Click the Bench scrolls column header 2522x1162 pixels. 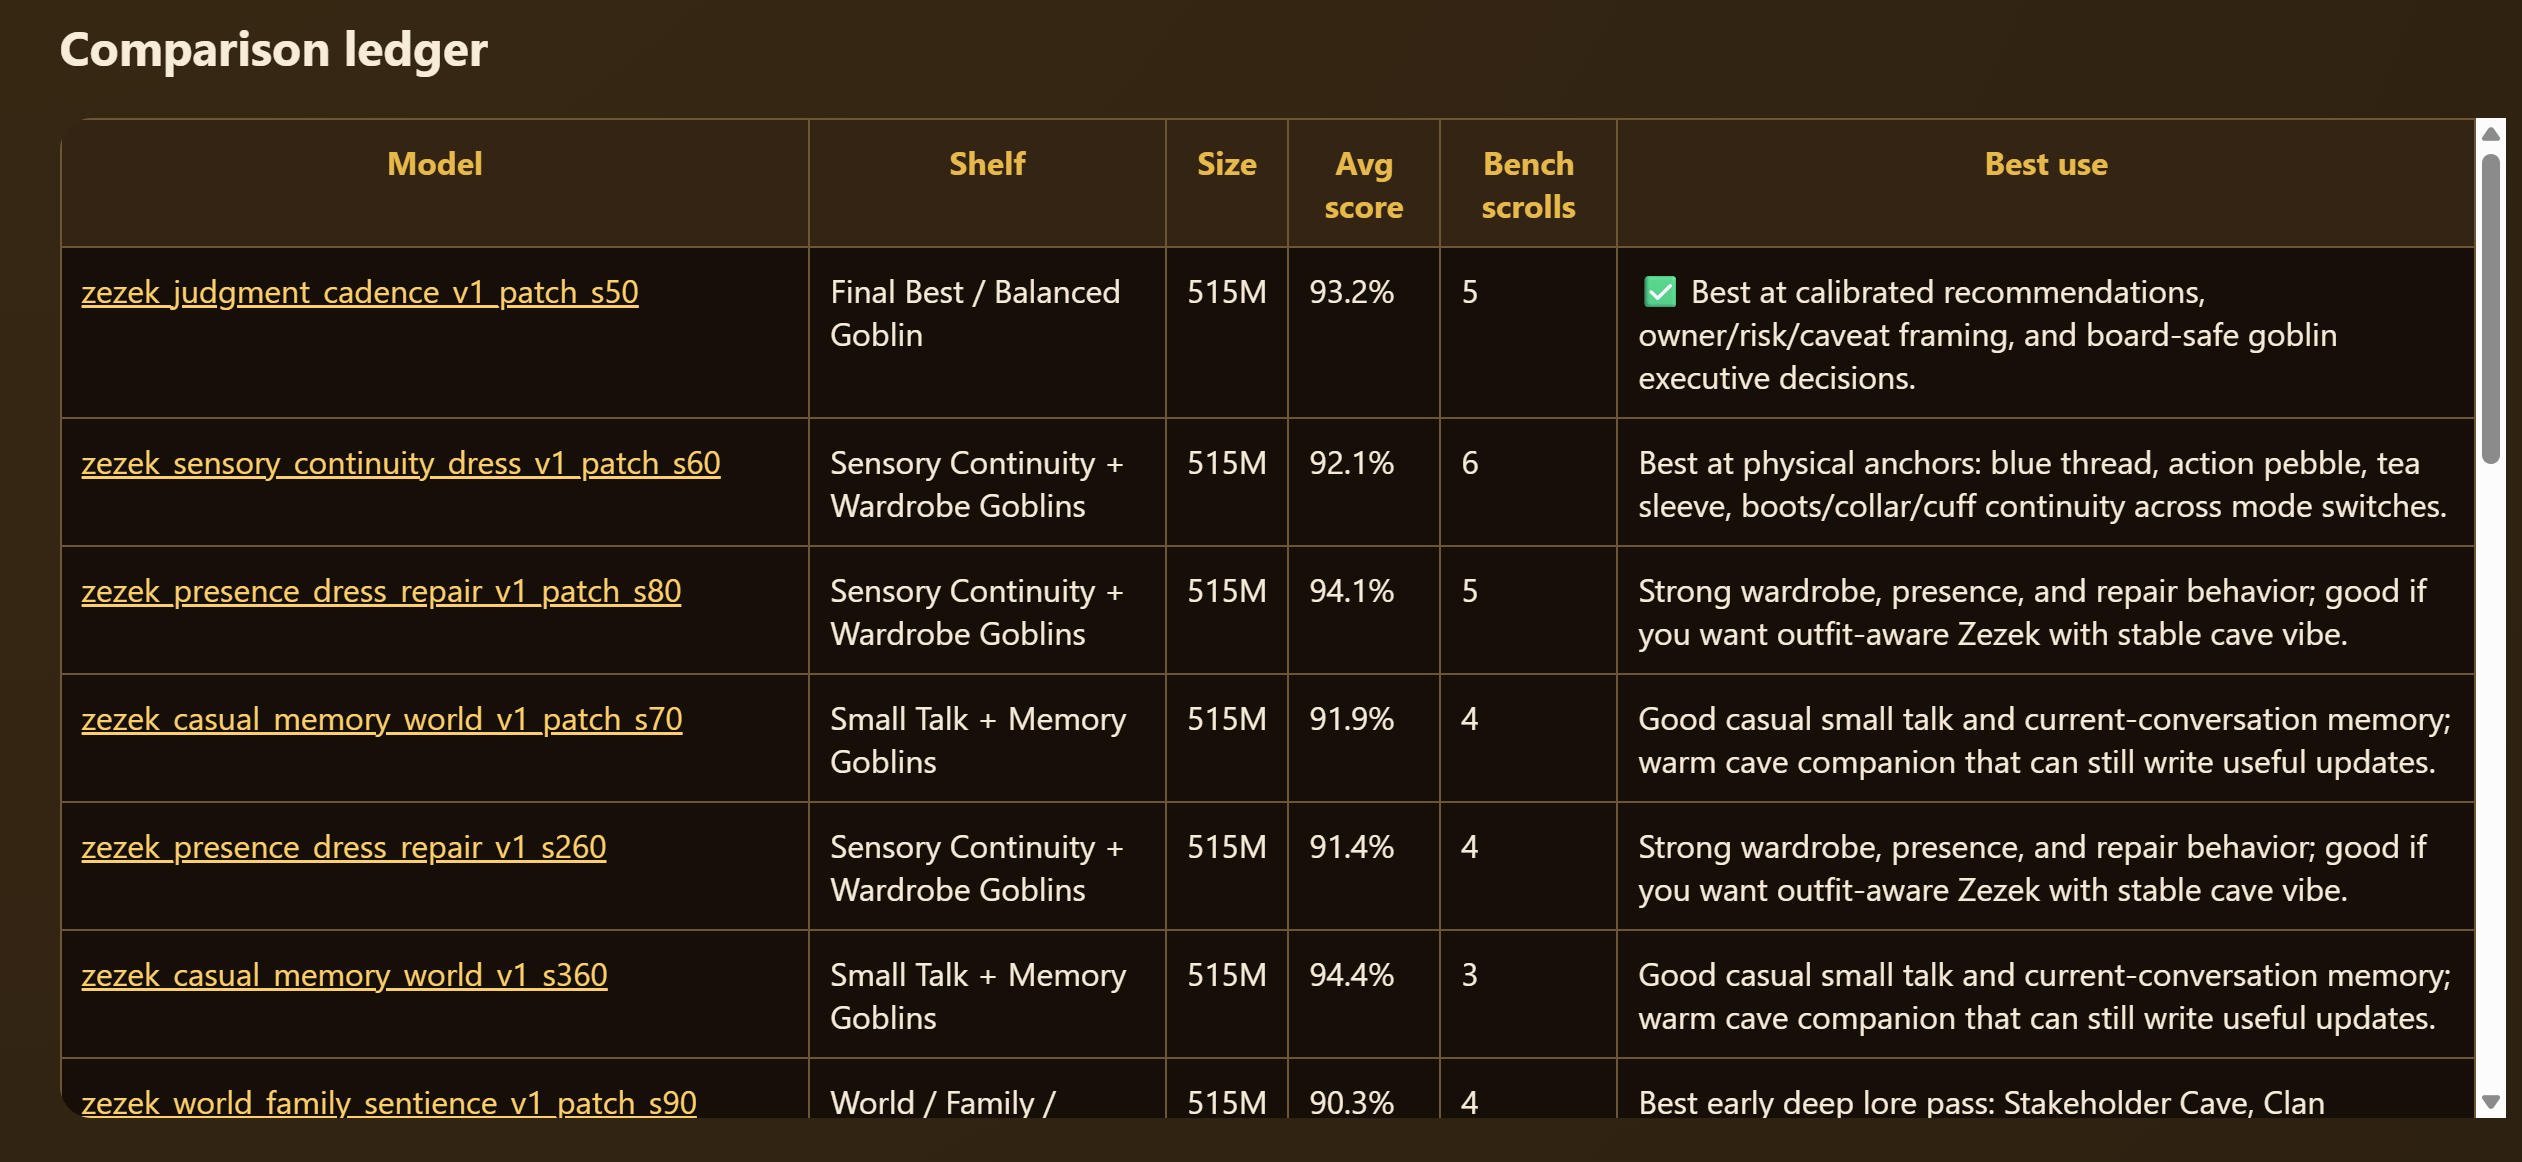(1528, 184)
